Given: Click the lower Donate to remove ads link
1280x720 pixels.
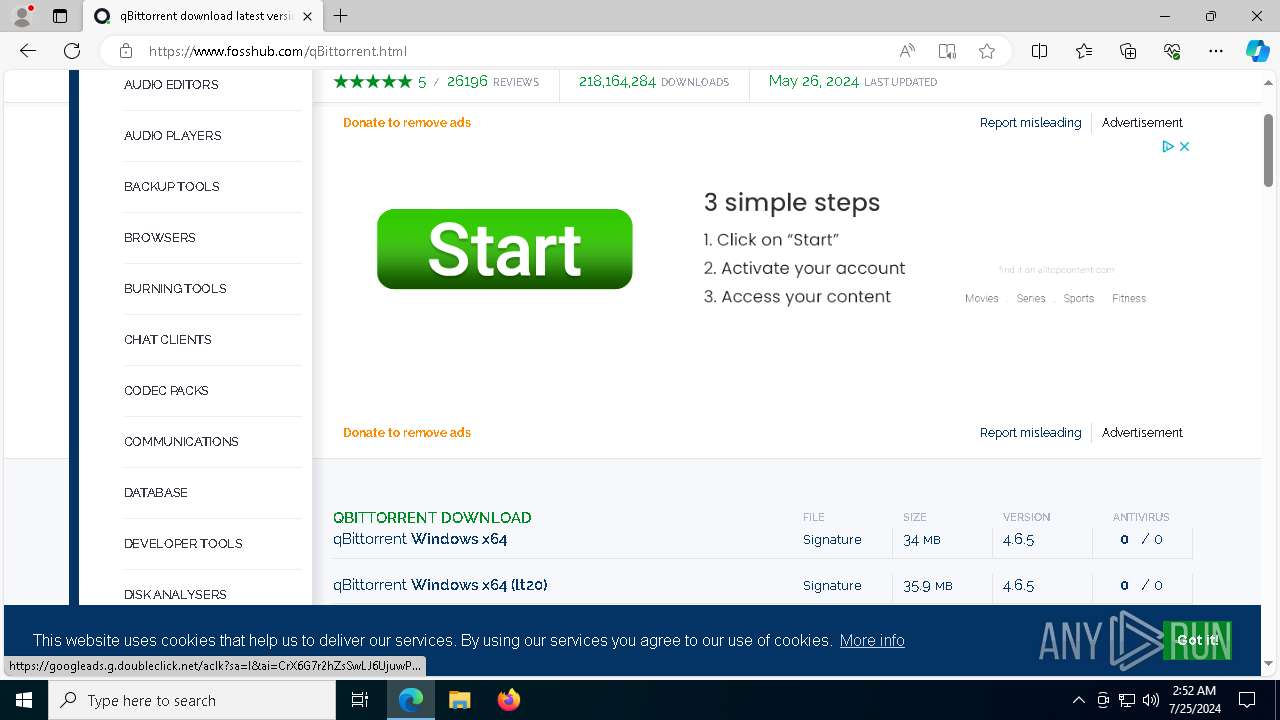Looking at the screenshot, I should pos(407,433).
